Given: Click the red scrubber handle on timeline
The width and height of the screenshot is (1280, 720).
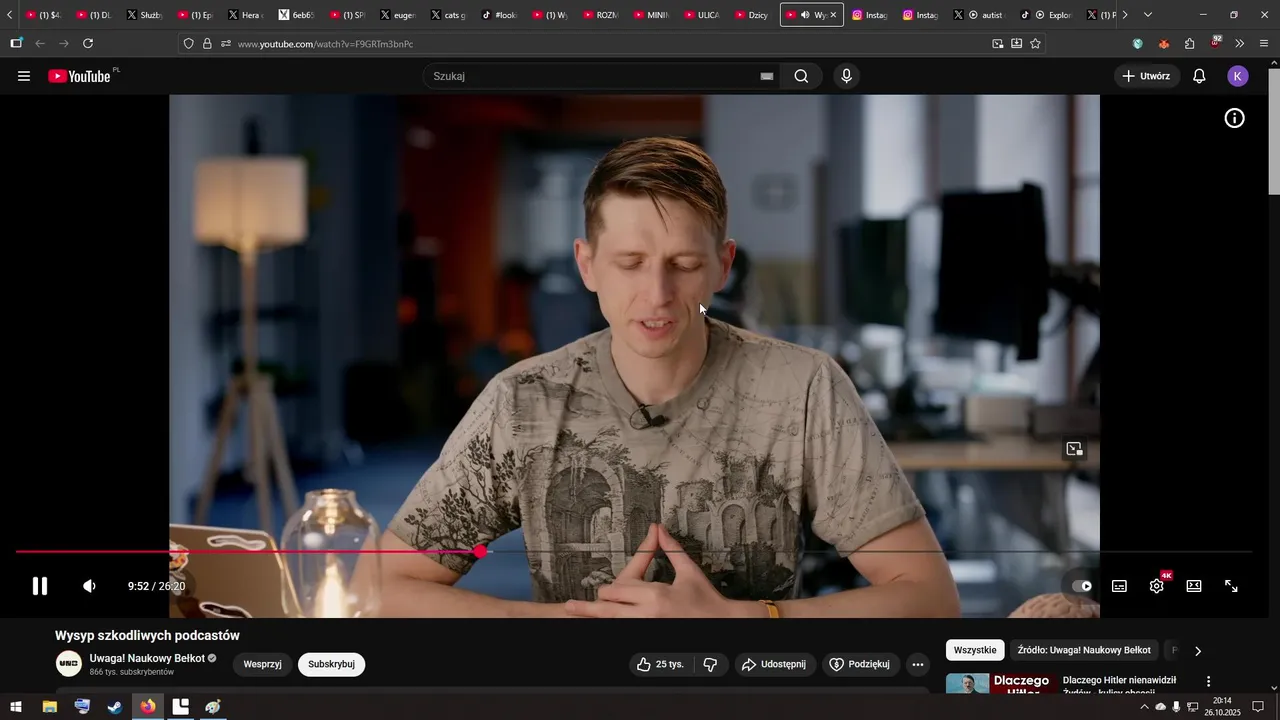Looking at the screenshot, I should pos(481,551).
